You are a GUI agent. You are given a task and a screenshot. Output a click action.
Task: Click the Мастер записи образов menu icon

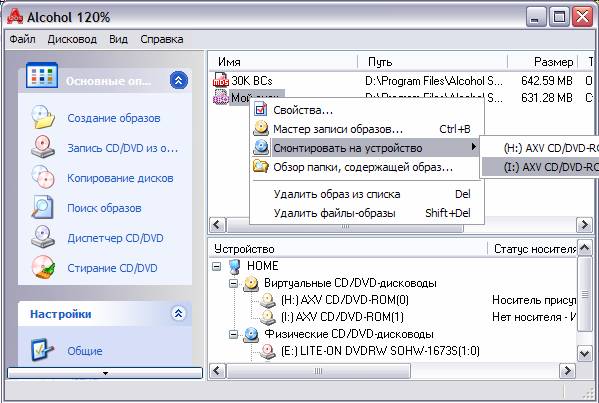click(x=261, y=129)
